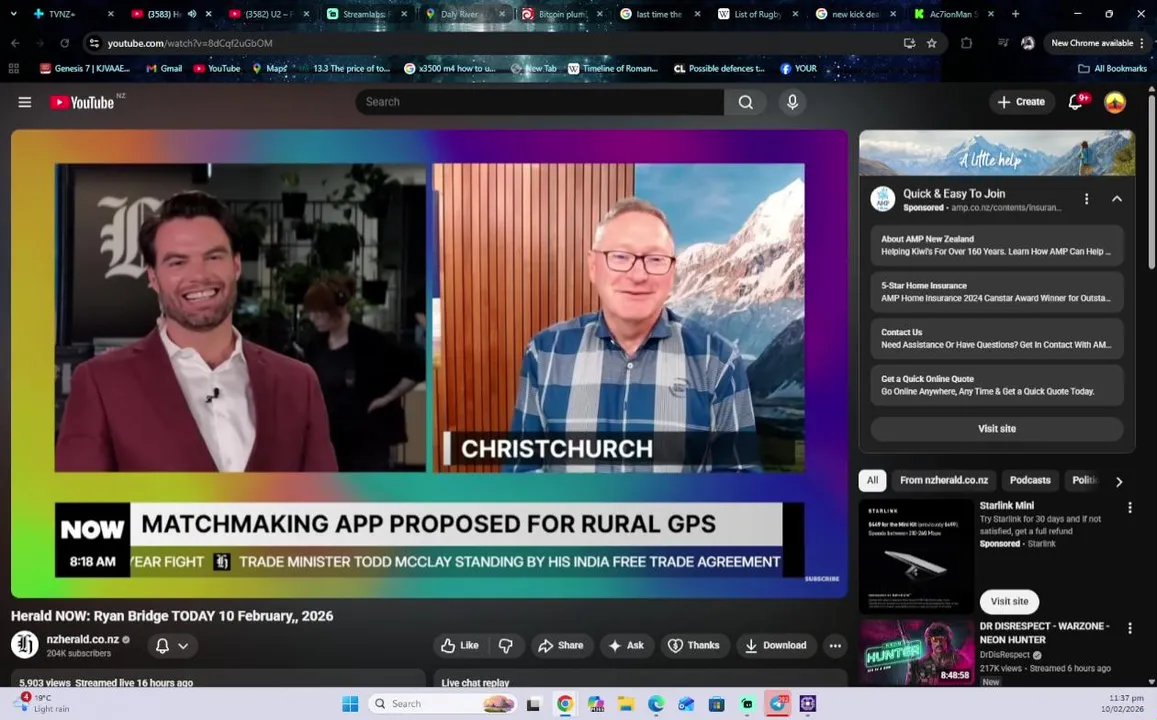Image resolution: width=1157 pixels, height=720 pixels.
Task: Open a new Chrome tab
Action: point(1015,13)
